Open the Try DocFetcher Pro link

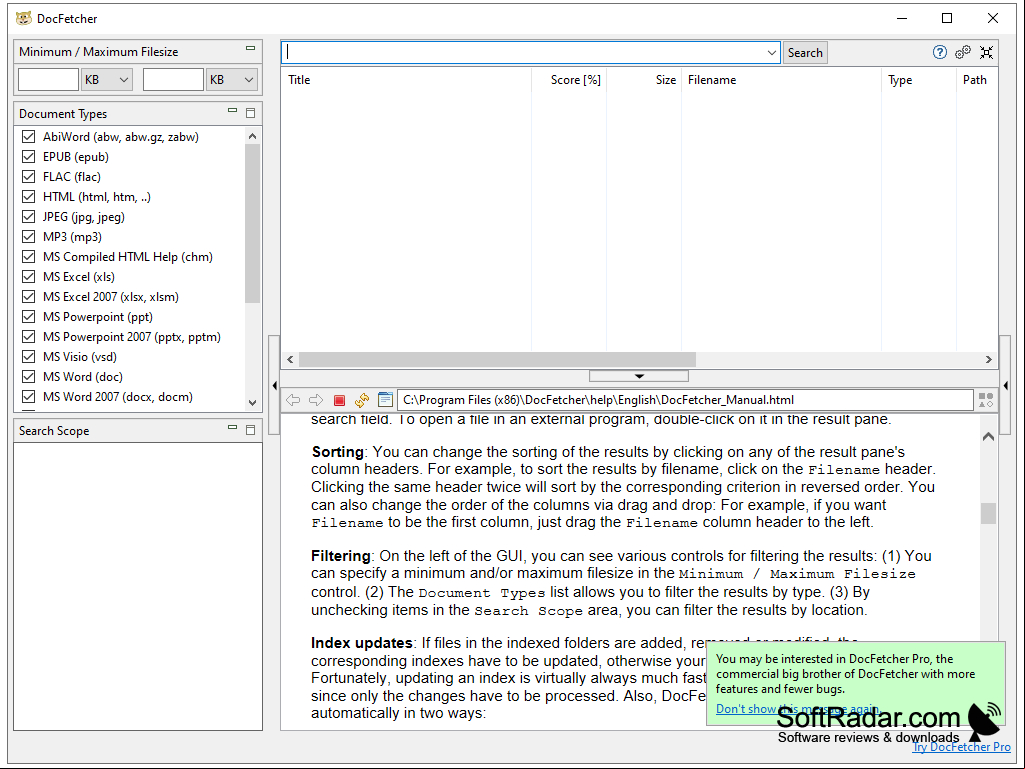[962, 747]
